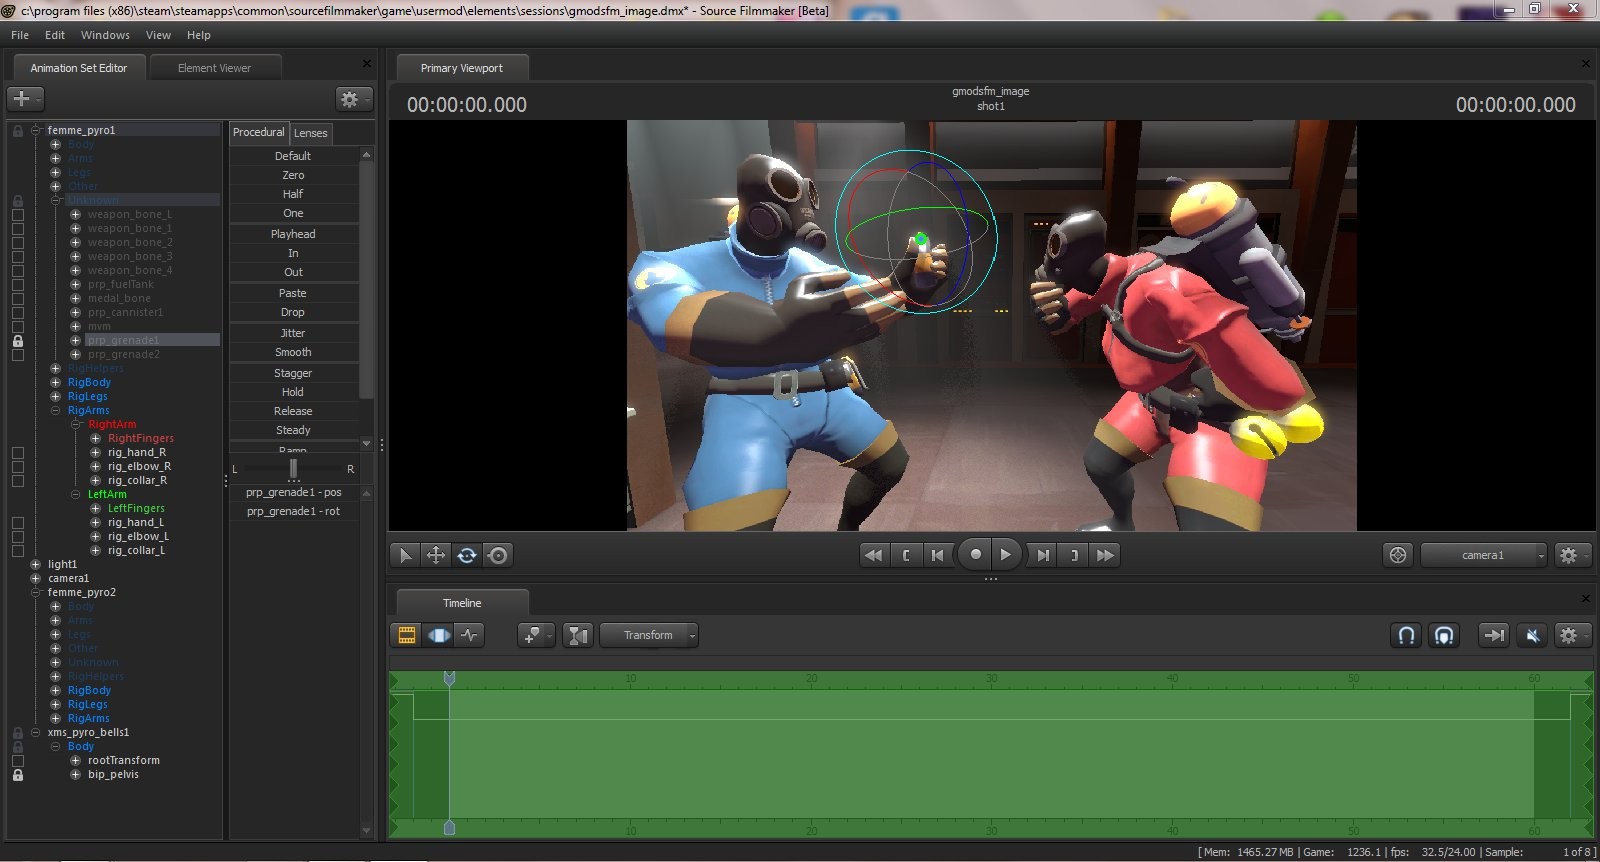Image resolution: width=1600 pixels, height=862 pixels.
Task: Toggle lock for prp_grenade2 row
Action: (x=17, y=355)
